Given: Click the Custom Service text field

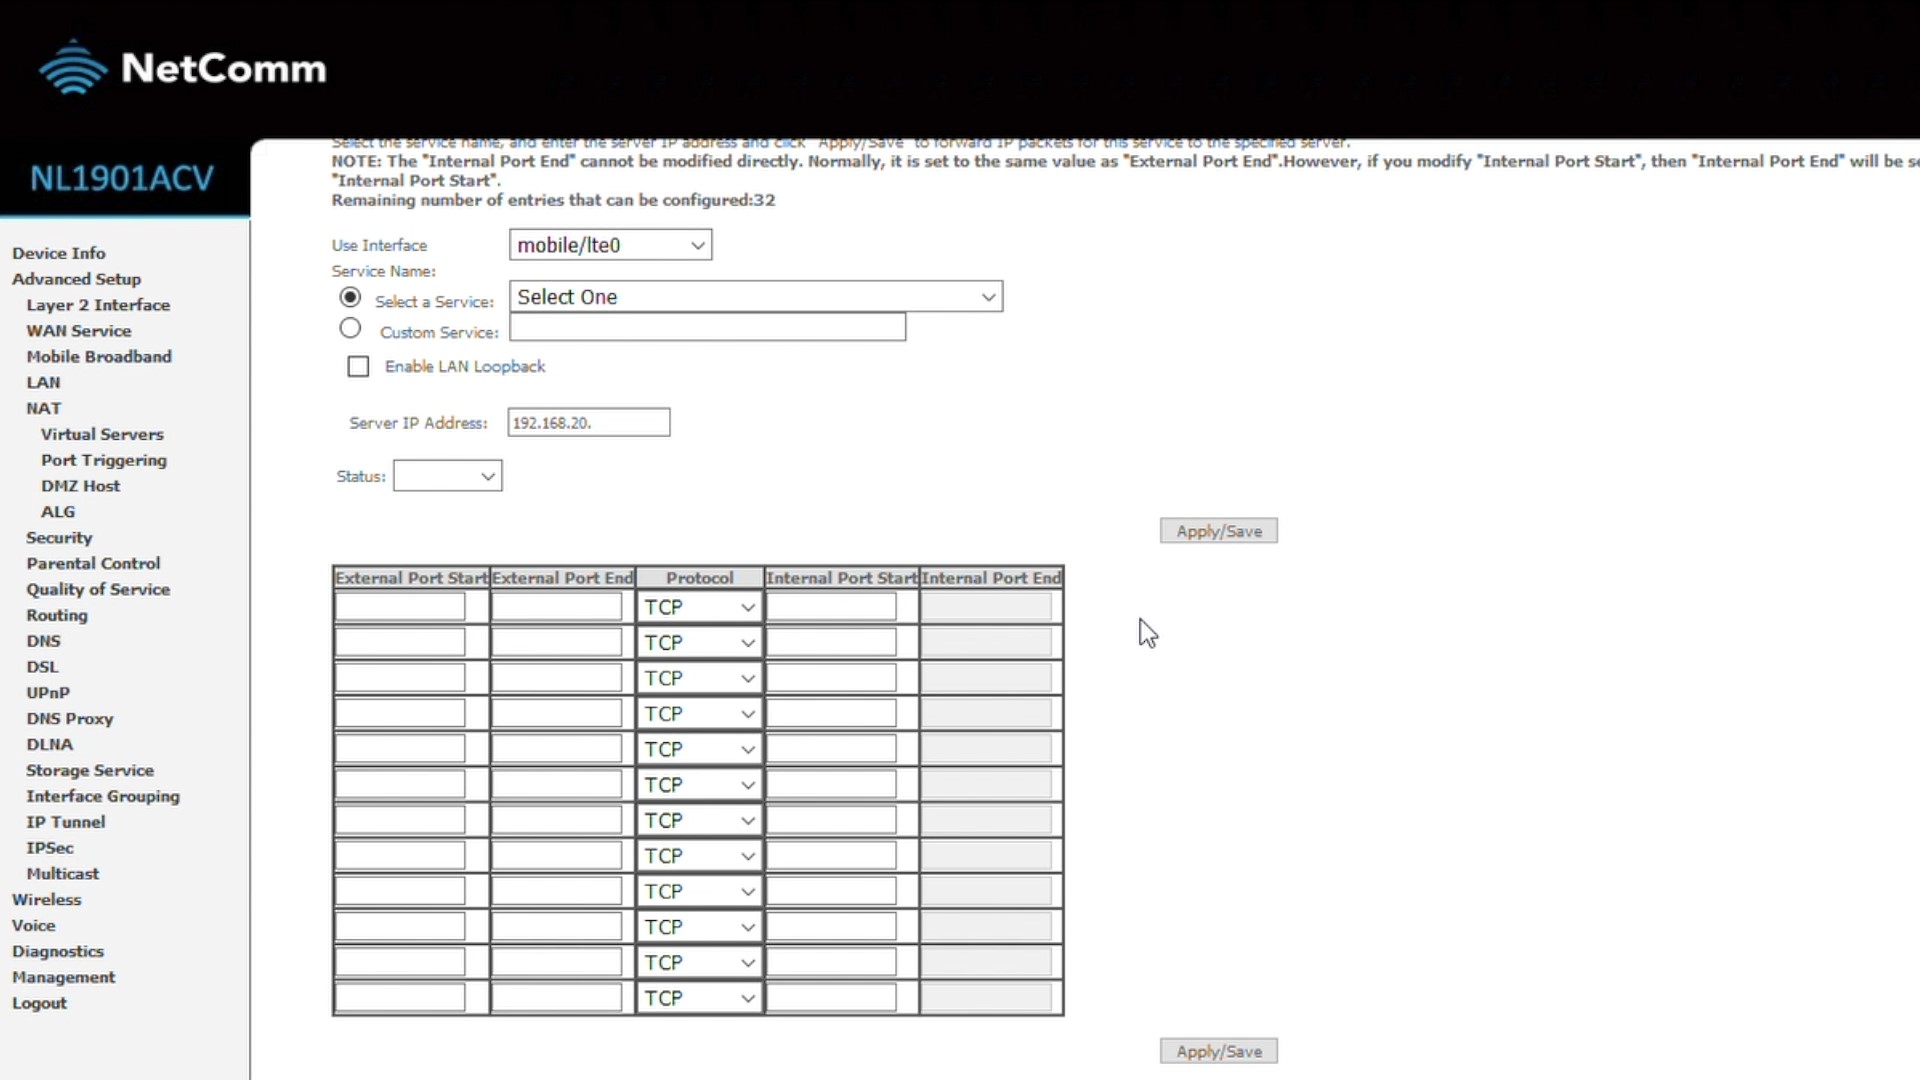Looking at the screenshot, I should (707, 328).
